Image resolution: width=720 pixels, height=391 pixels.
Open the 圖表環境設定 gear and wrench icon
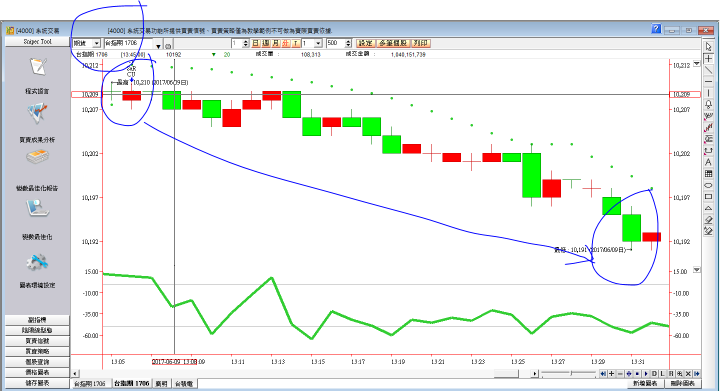click(x=37, y=263)
